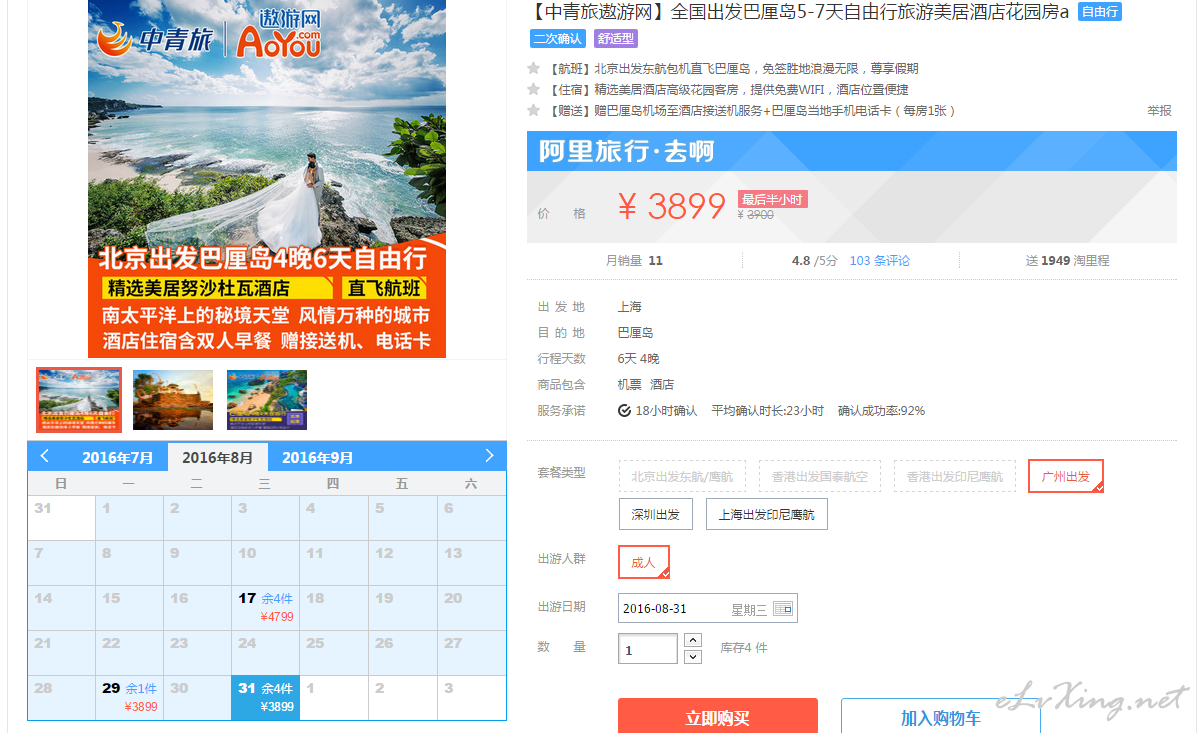Screen dimensions: 1200x733
Task: Click the main product image
Action: point(267,178)
